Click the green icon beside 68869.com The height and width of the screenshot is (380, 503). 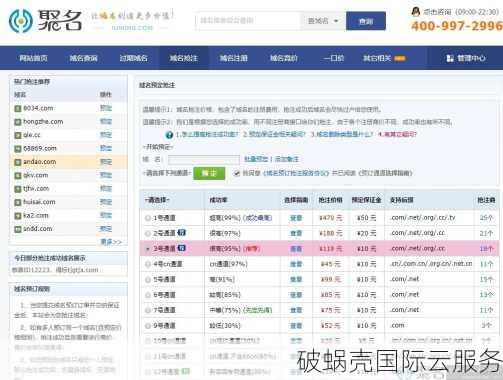[18, 149]
